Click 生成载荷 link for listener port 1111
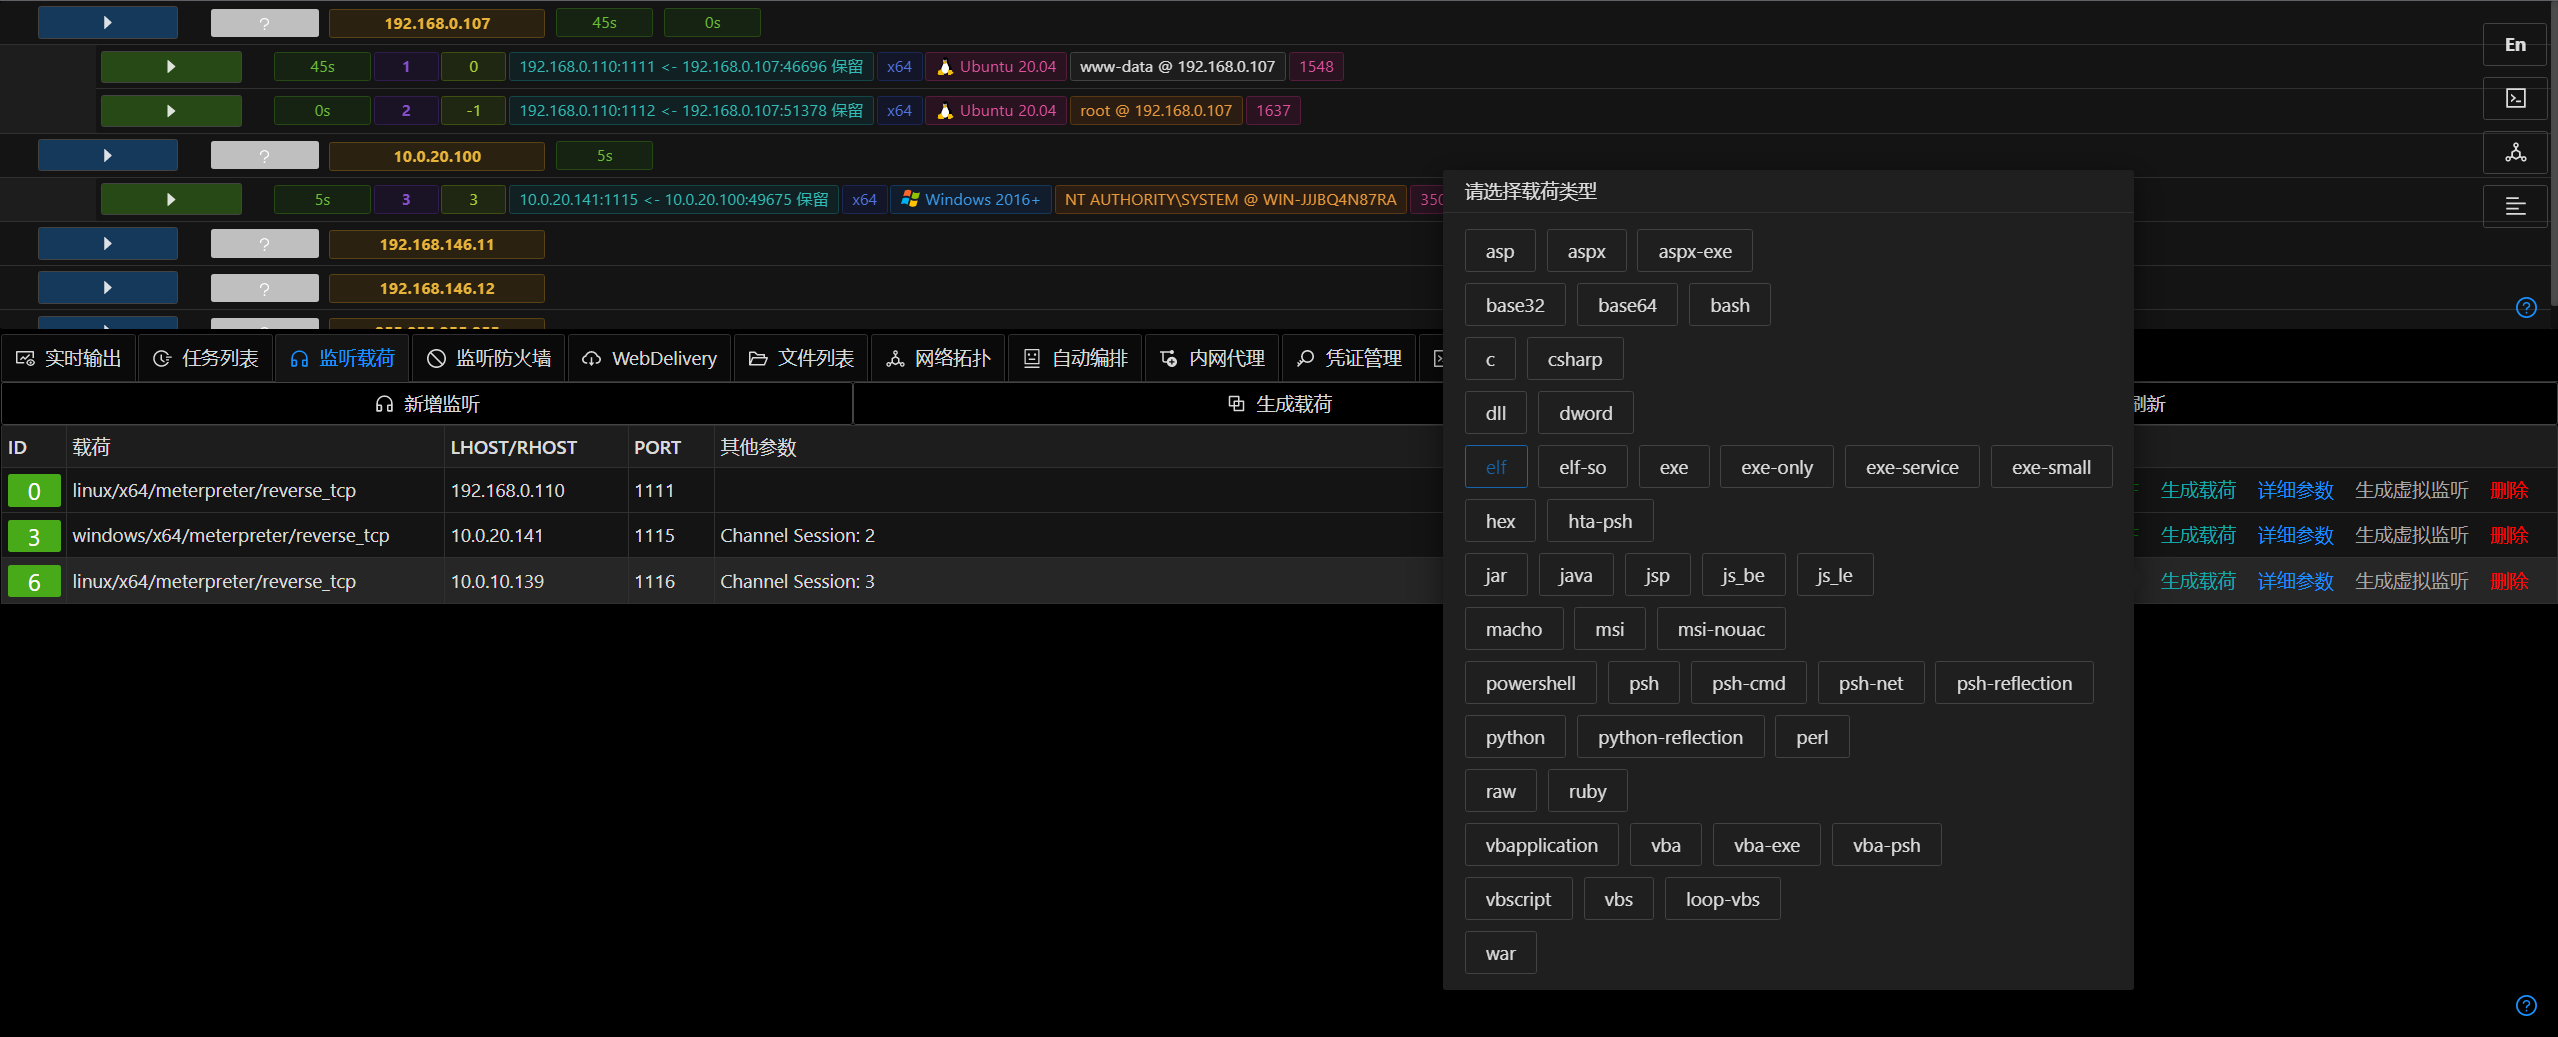Screen dimensions: 2558x1037 2198,490
